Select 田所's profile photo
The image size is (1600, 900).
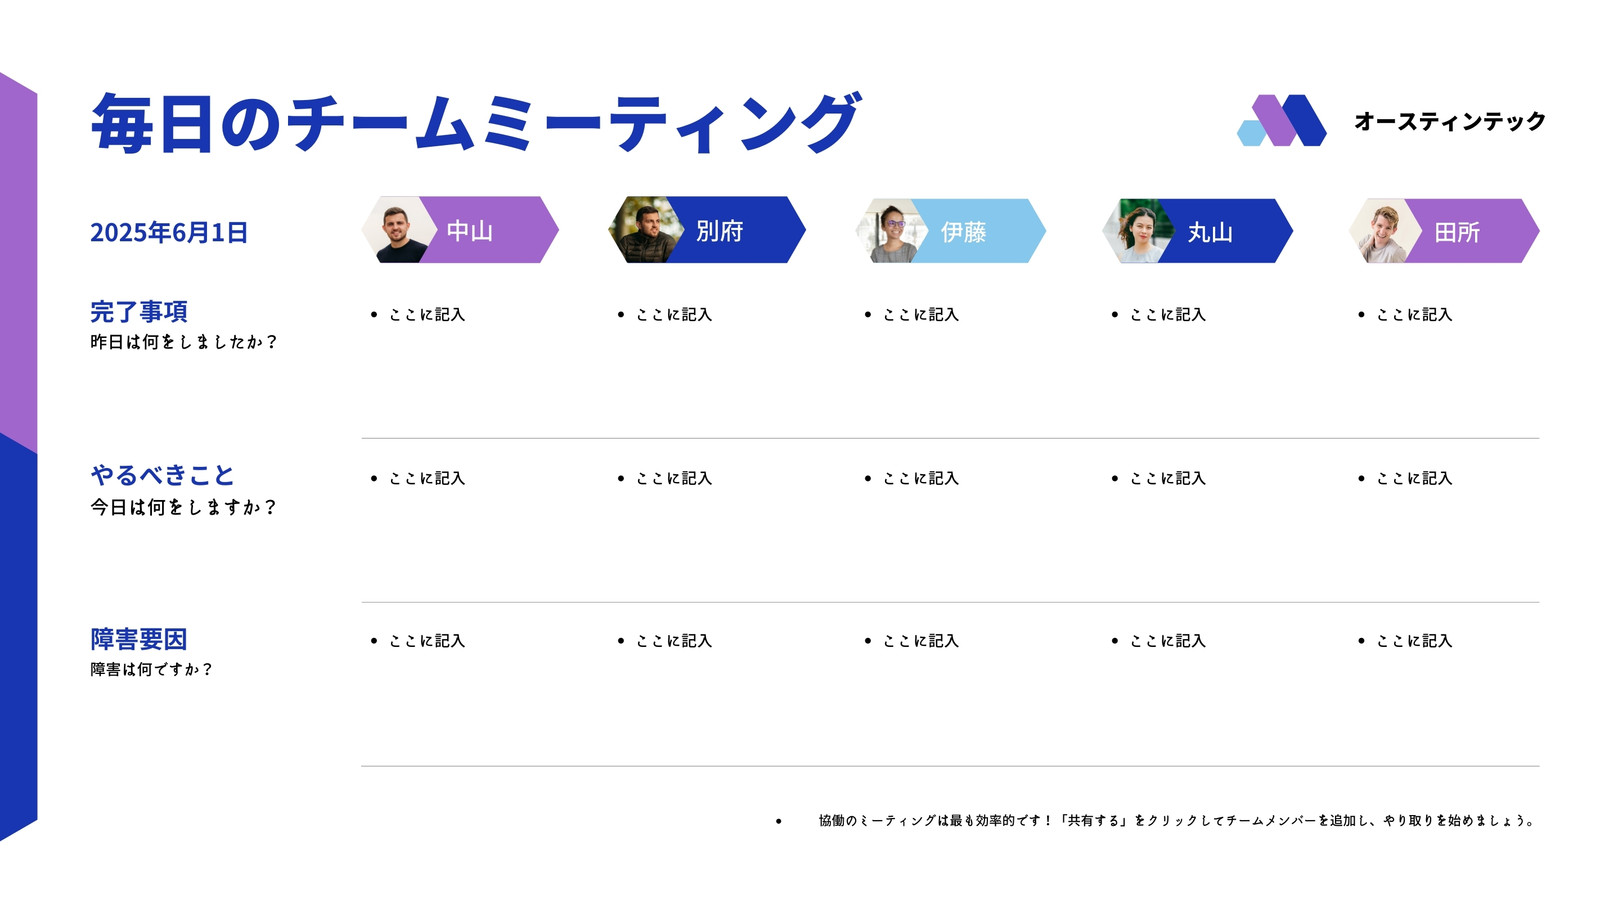point(1386,231)
